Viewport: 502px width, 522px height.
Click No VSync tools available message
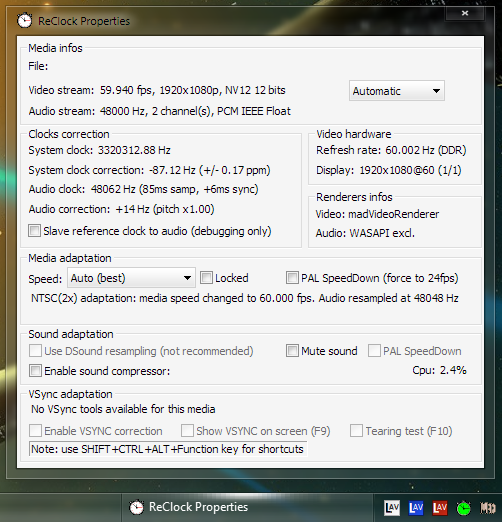(123, 409)
